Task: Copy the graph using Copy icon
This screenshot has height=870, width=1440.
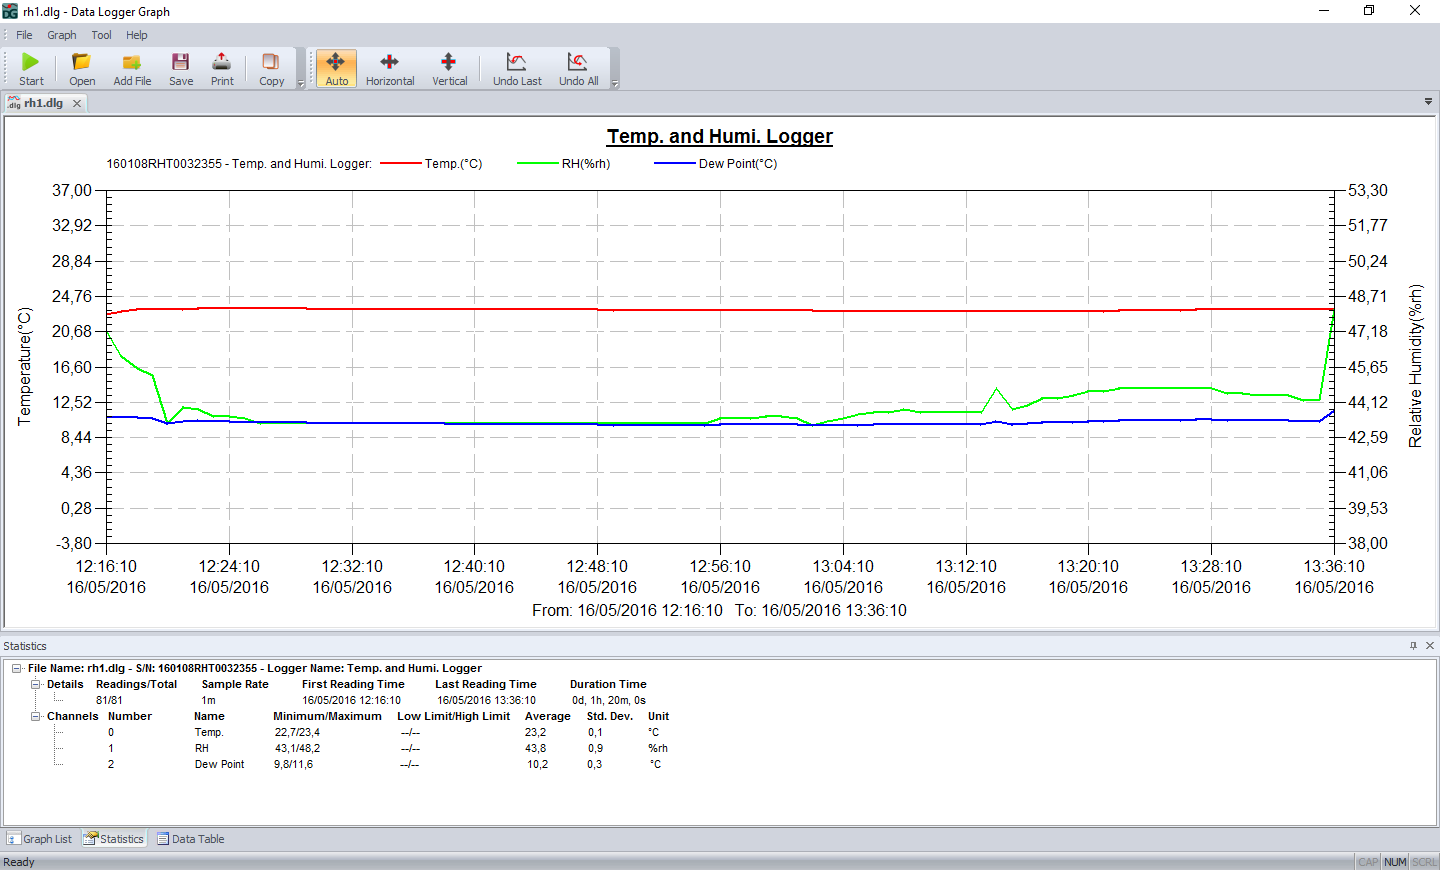Action: tap(271, 63)
